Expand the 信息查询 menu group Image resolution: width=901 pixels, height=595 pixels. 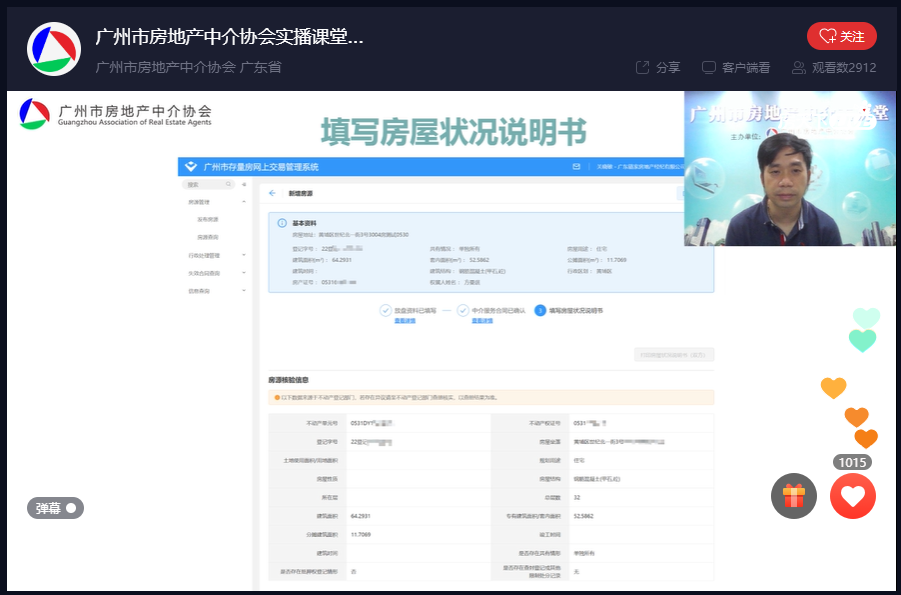tap(217, 291)
